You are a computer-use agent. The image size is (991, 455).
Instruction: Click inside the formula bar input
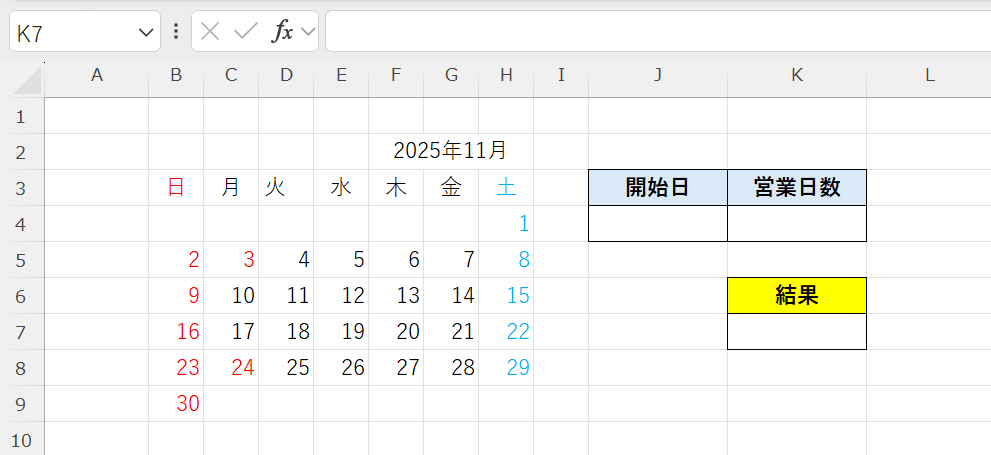coord(658,31)
